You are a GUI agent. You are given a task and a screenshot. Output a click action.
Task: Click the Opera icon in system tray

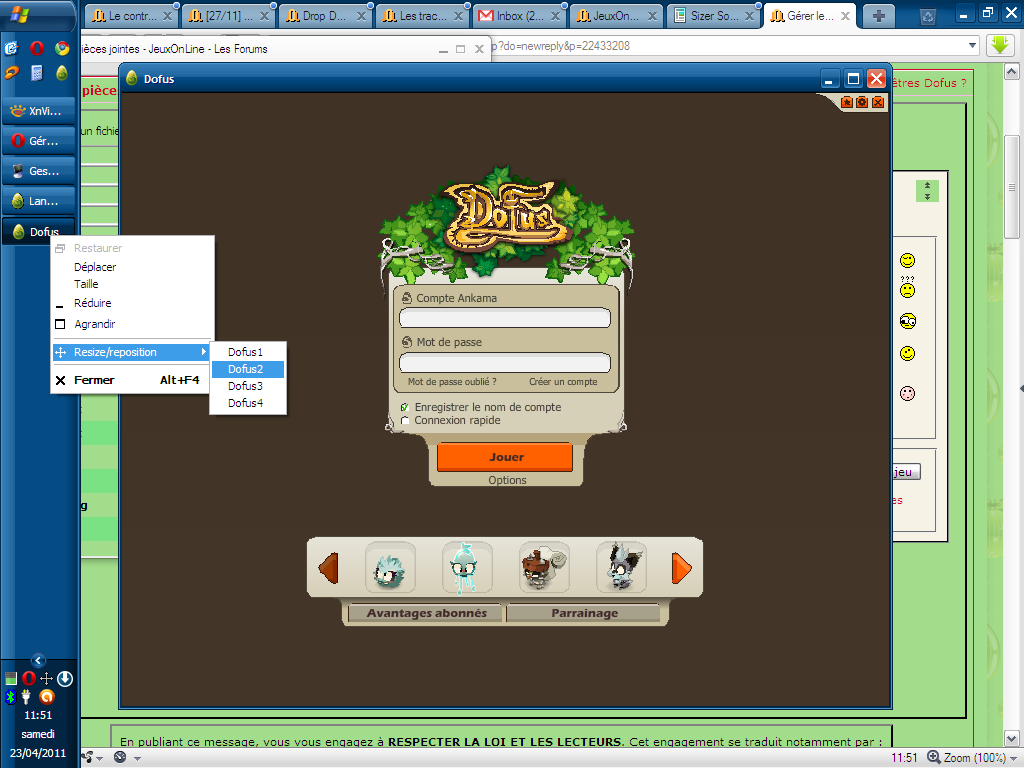28,679
